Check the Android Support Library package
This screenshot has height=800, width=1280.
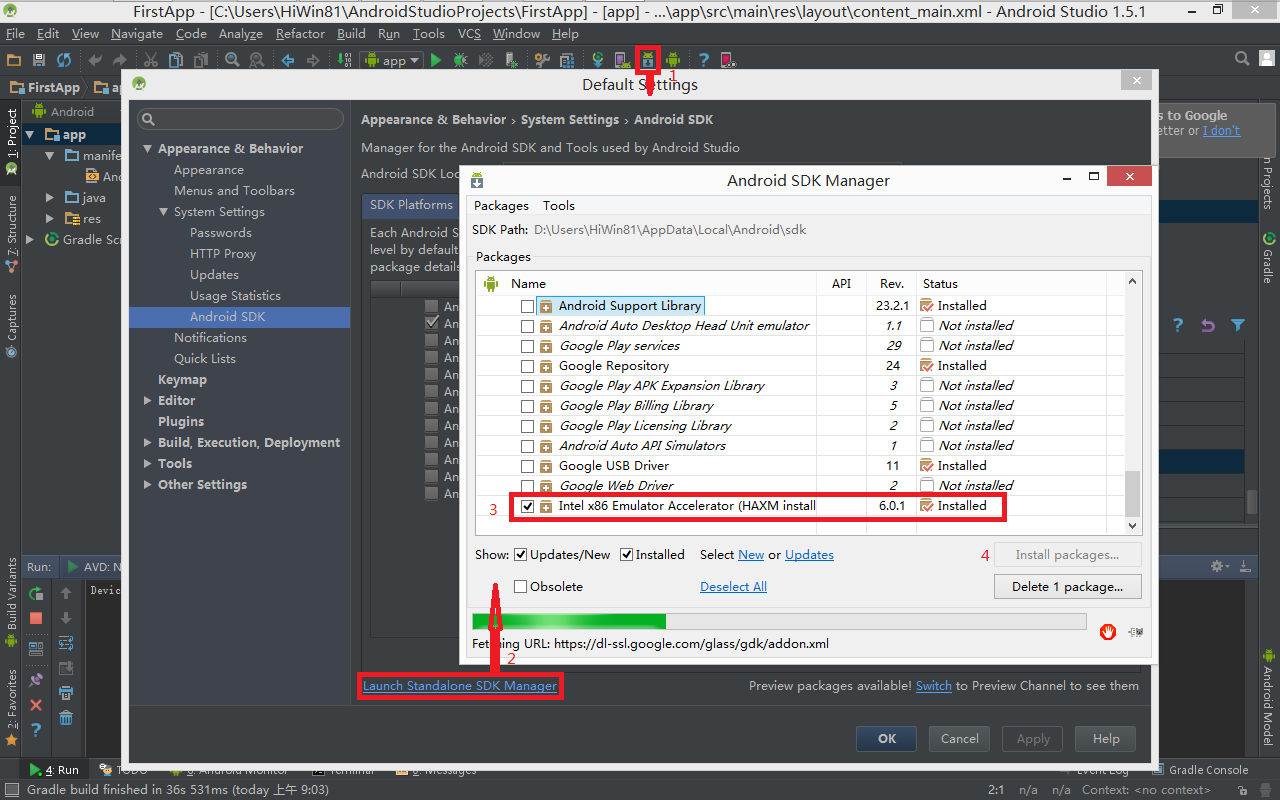pos(527,306)
